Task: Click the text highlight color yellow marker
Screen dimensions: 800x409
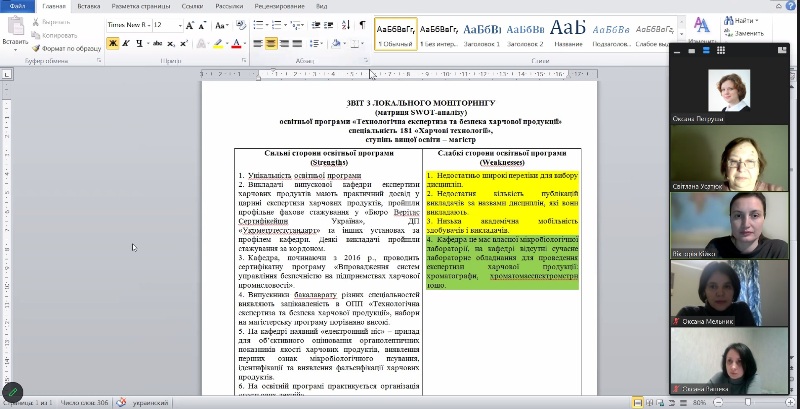Action: pos(218,44)
